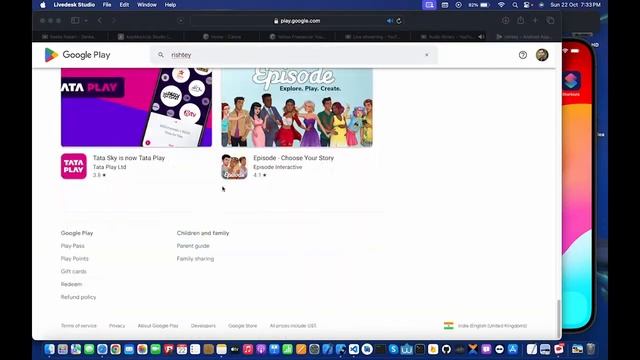This screenshot has height=360, width=640.
Task: Click the Episode app icon
Action: pos(234,166)
